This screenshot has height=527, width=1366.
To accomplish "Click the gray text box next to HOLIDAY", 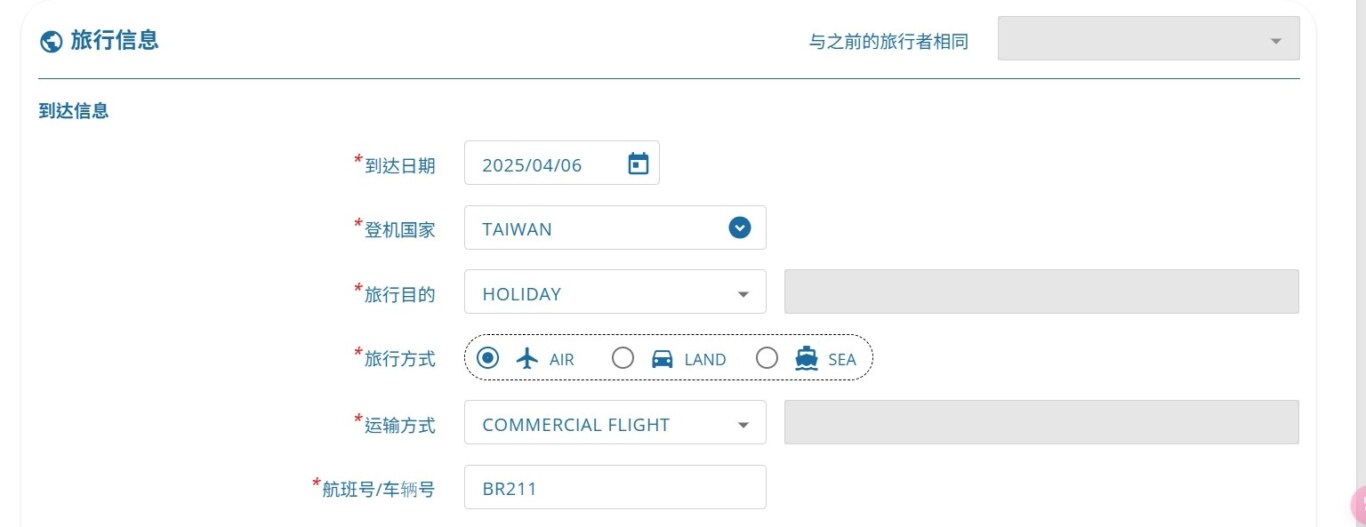I will point(1041,291).
